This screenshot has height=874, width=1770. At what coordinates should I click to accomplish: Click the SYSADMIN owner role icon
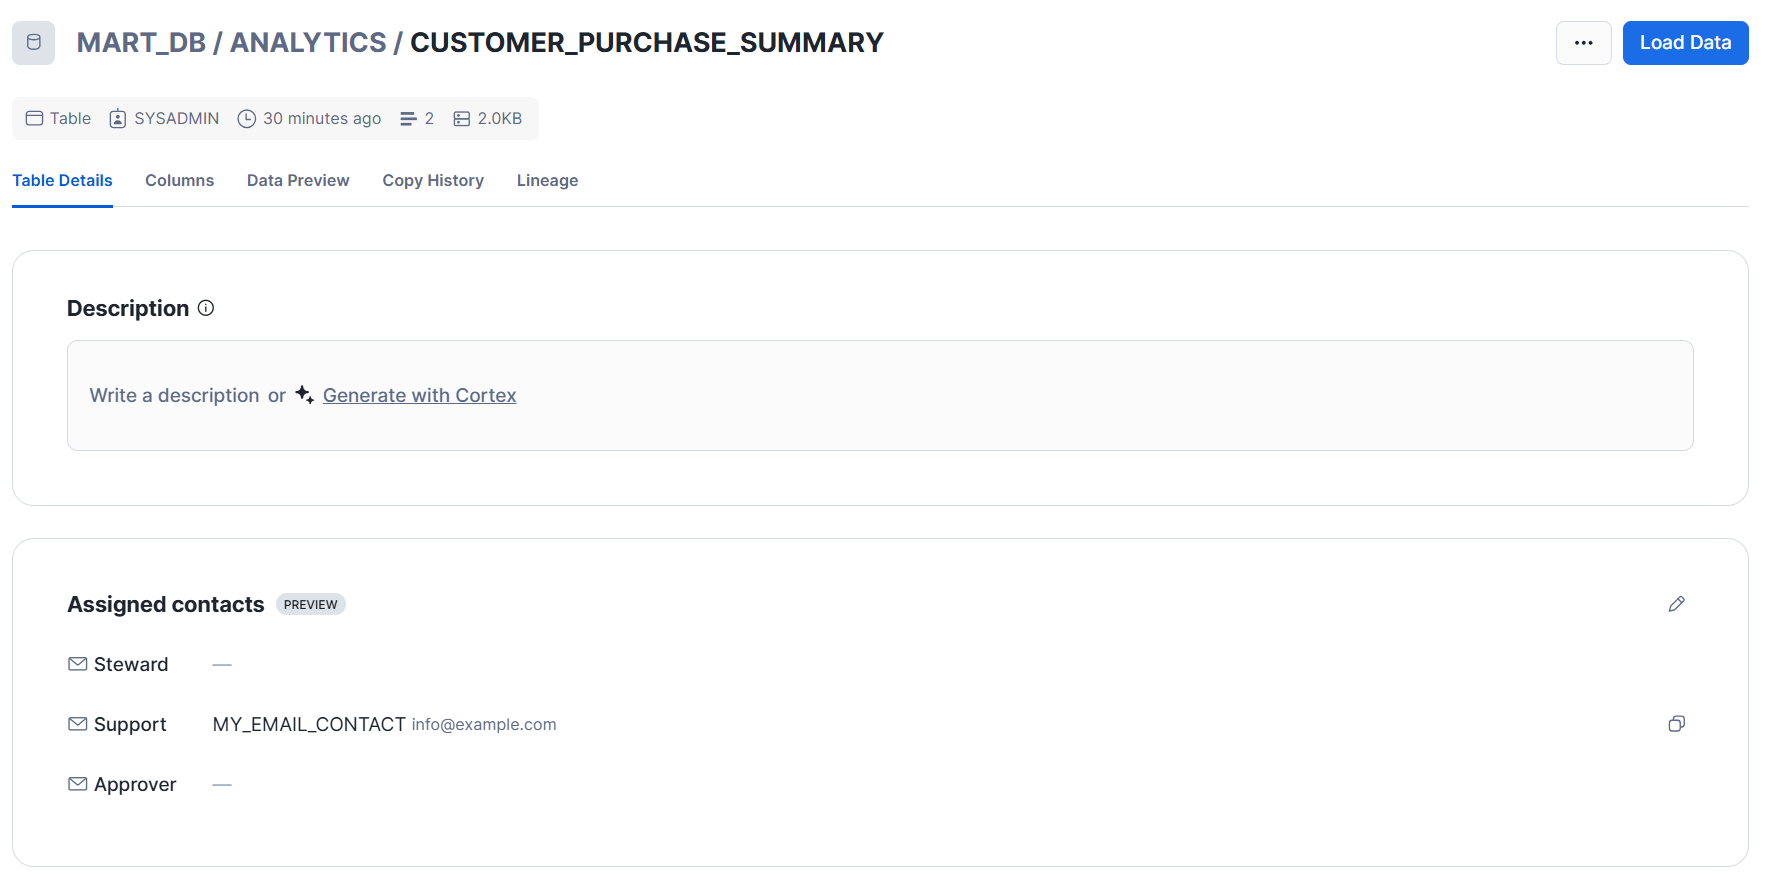(118, 118)
